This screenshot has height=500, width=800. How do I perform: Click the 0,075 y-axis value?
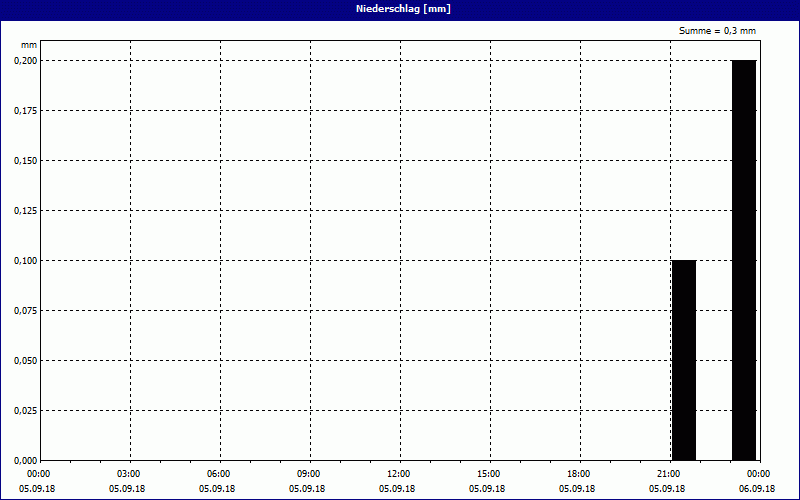25,310
